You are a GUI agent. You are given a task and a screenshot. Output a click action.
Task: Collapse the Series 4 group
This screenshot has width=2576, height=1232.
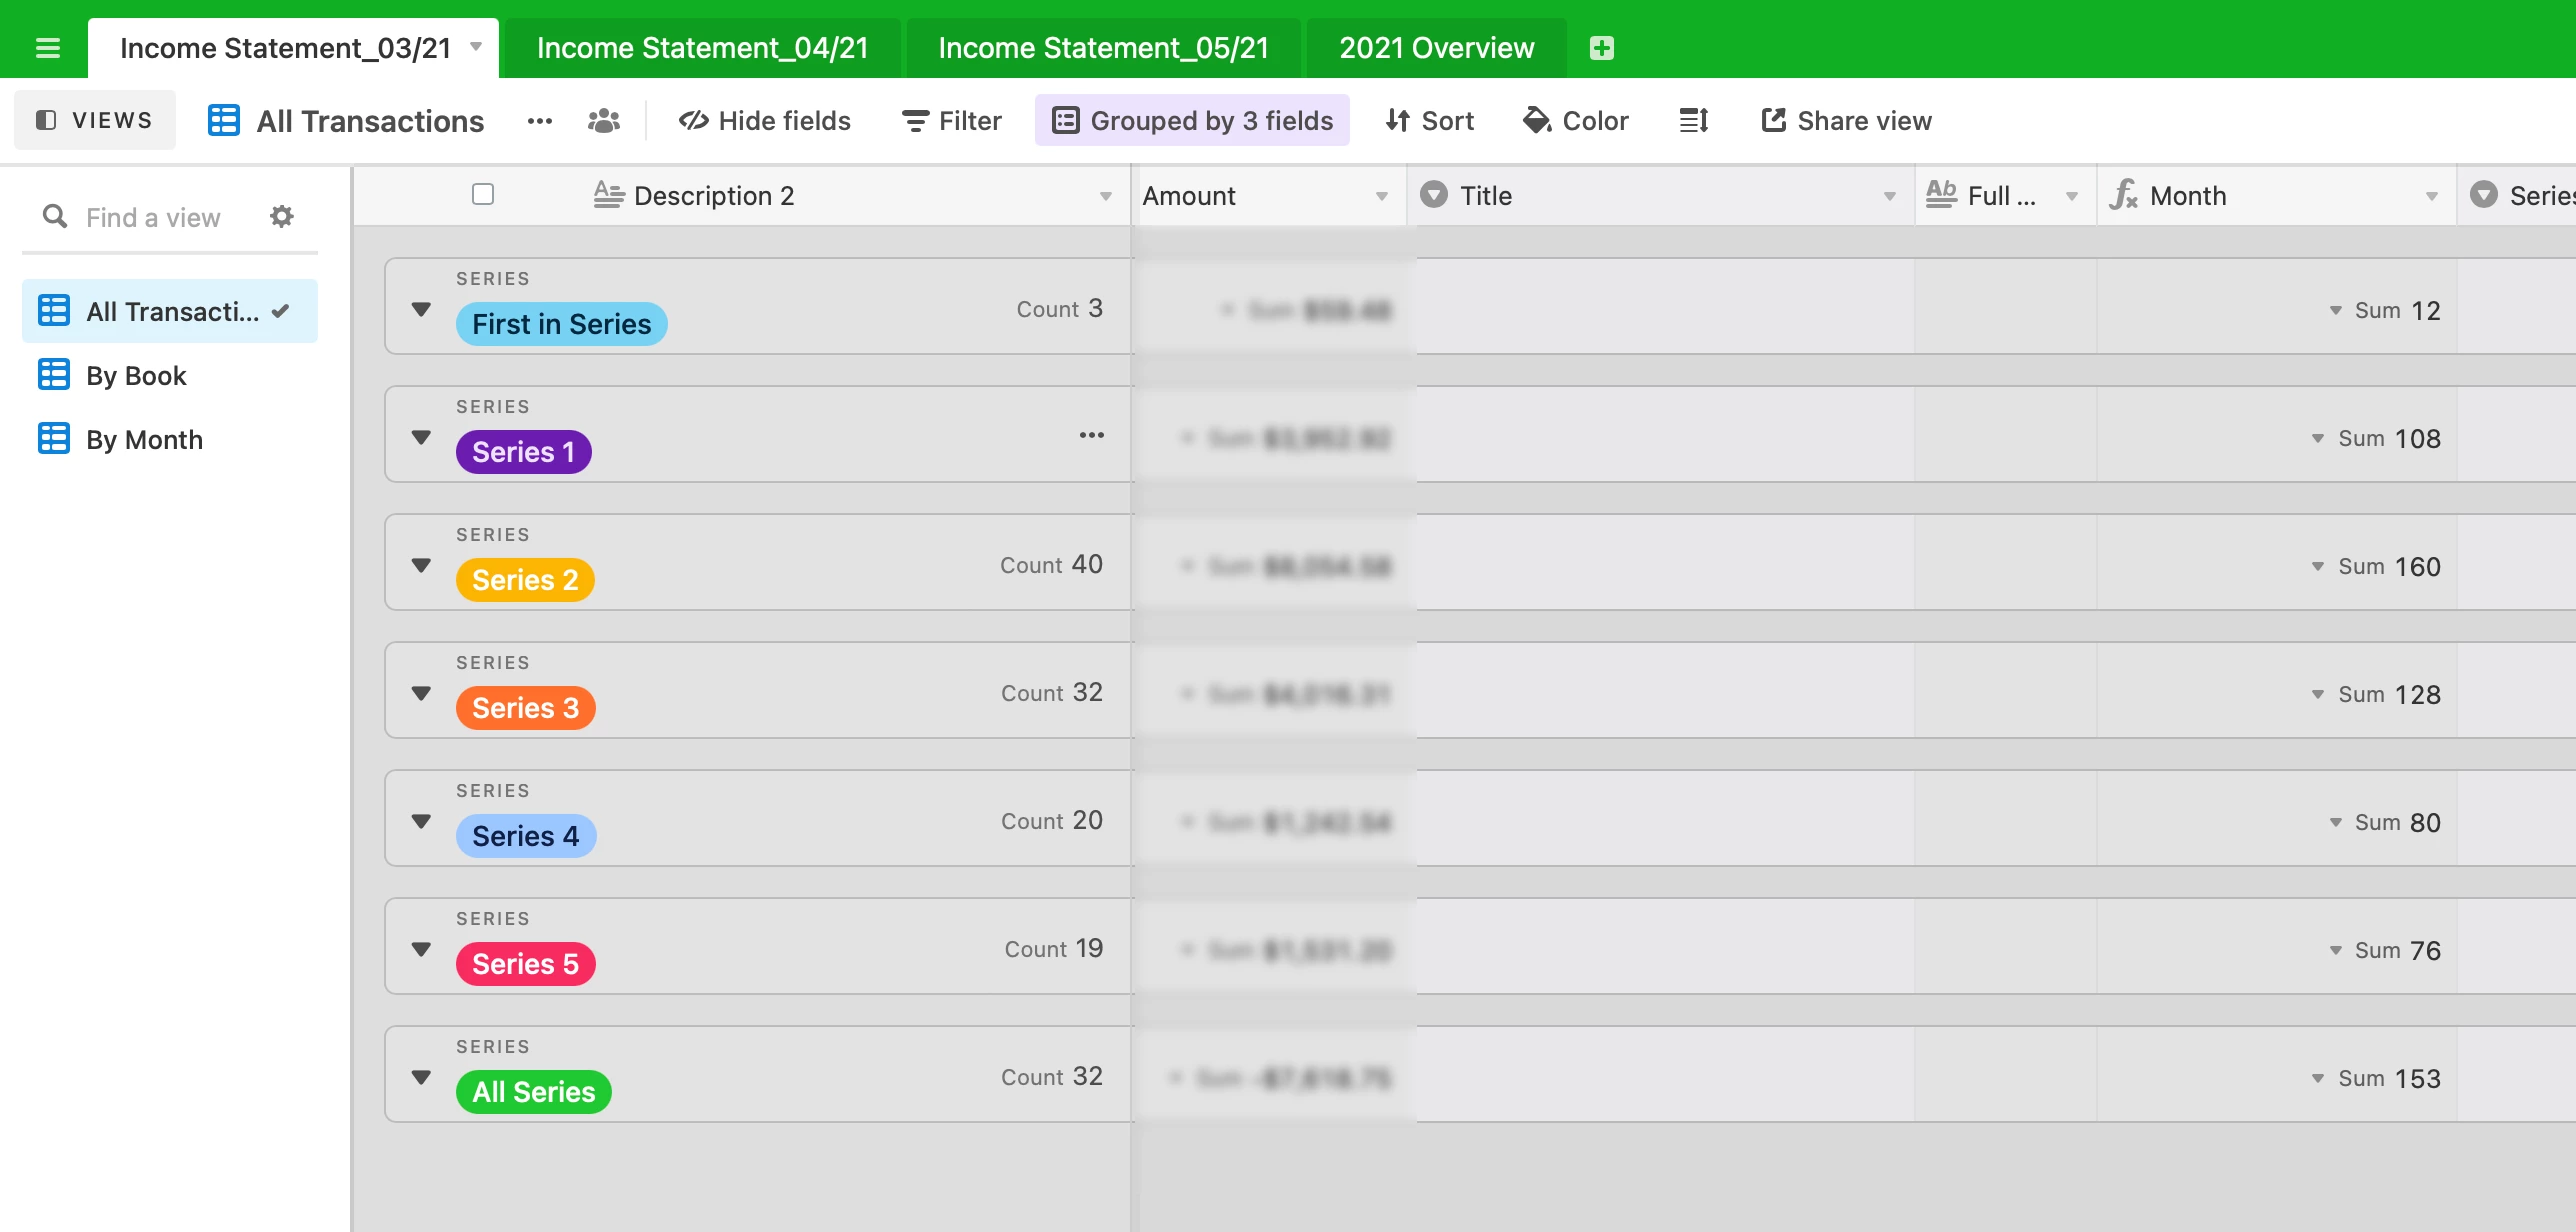pyautogui.click(x=421, y=821)
